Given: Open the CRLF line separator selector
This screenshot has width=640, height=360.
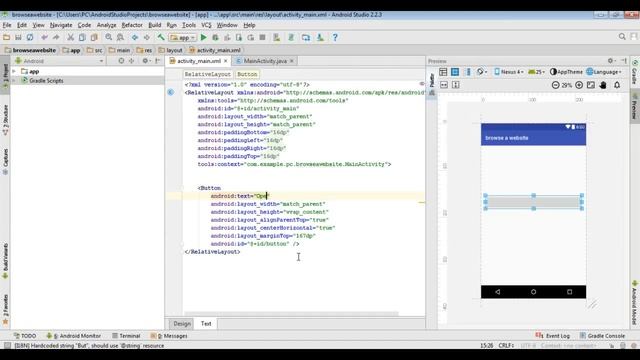Looking at the screenshot, I should (x=507, y=346).
